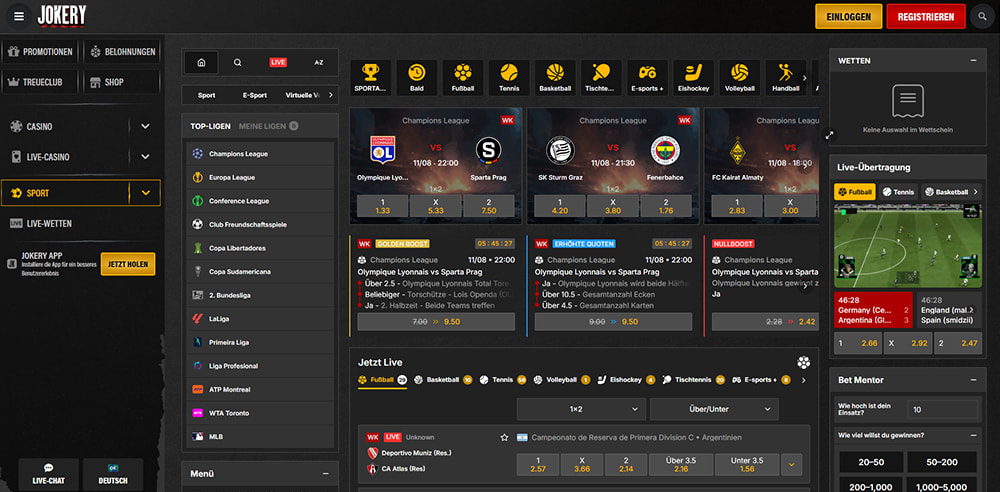This screenshot has height=492, width=1000.
Task: Open the Über/Unter market dropdown
Action: coord(714,409)
